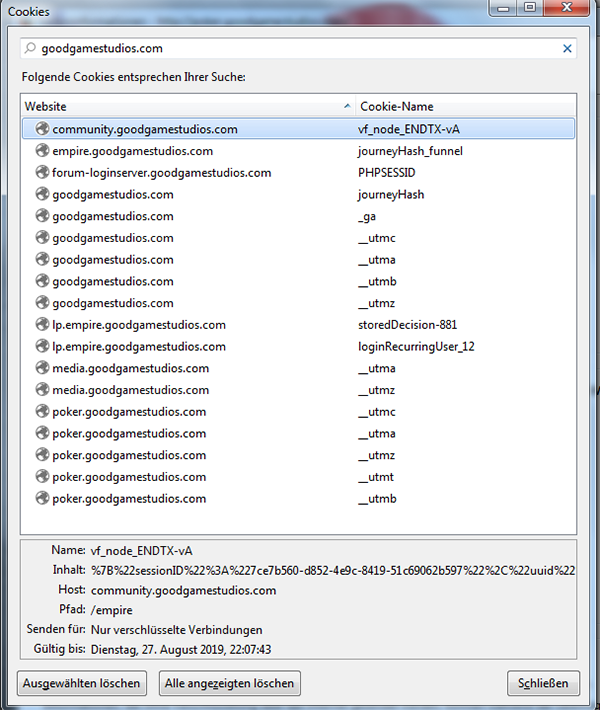Click globe icon of the journeyHash row
This screenshot has width=600, height=710.
[42, 194]
